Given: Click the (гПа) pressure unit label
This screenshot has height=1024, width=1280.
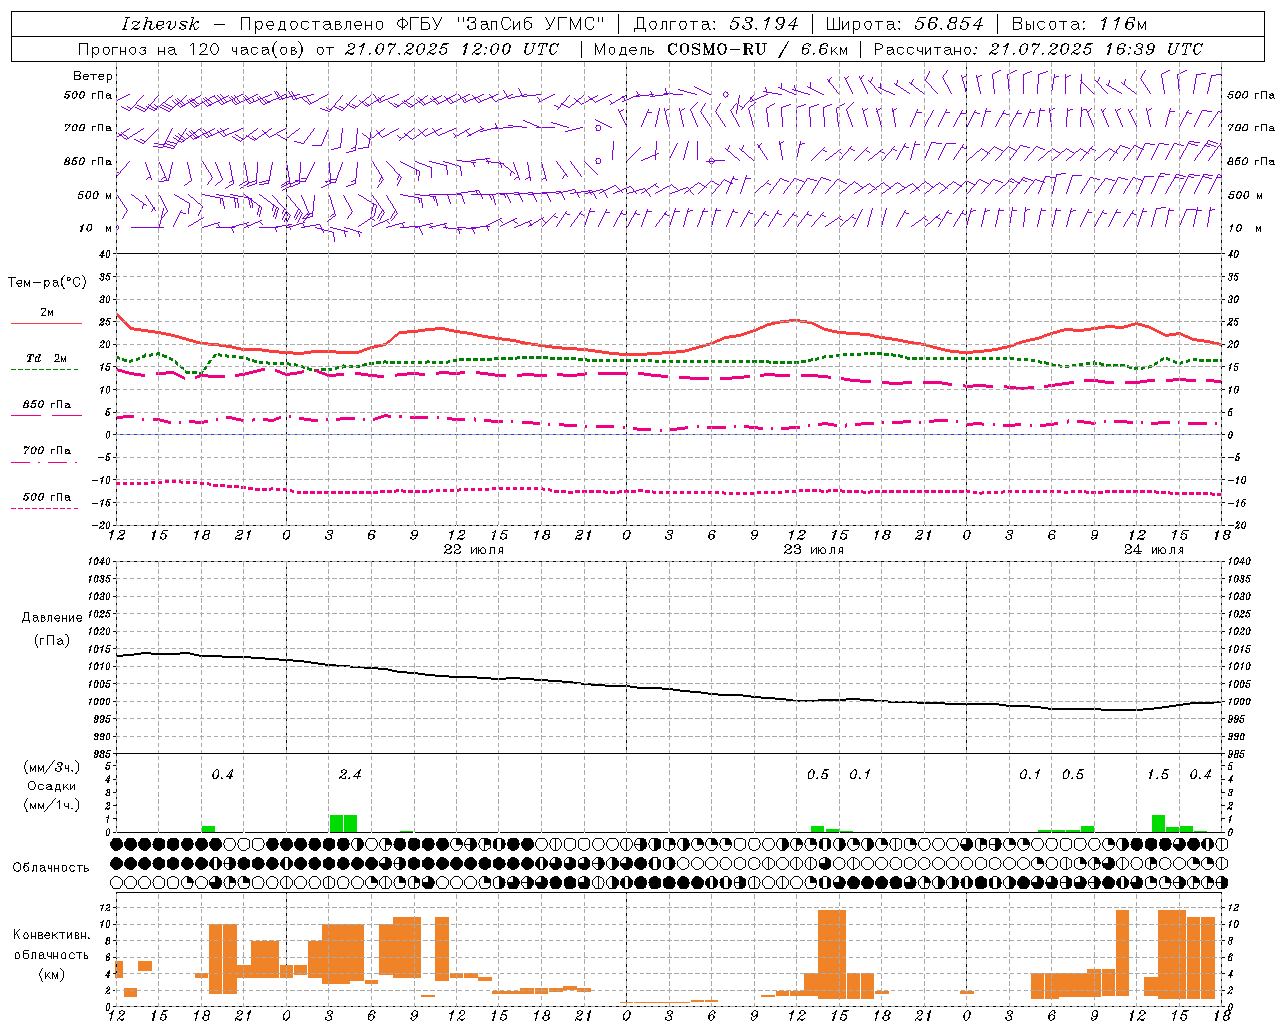Looking at the screenshot, I should pyautogui.click(x=52, y=641).
